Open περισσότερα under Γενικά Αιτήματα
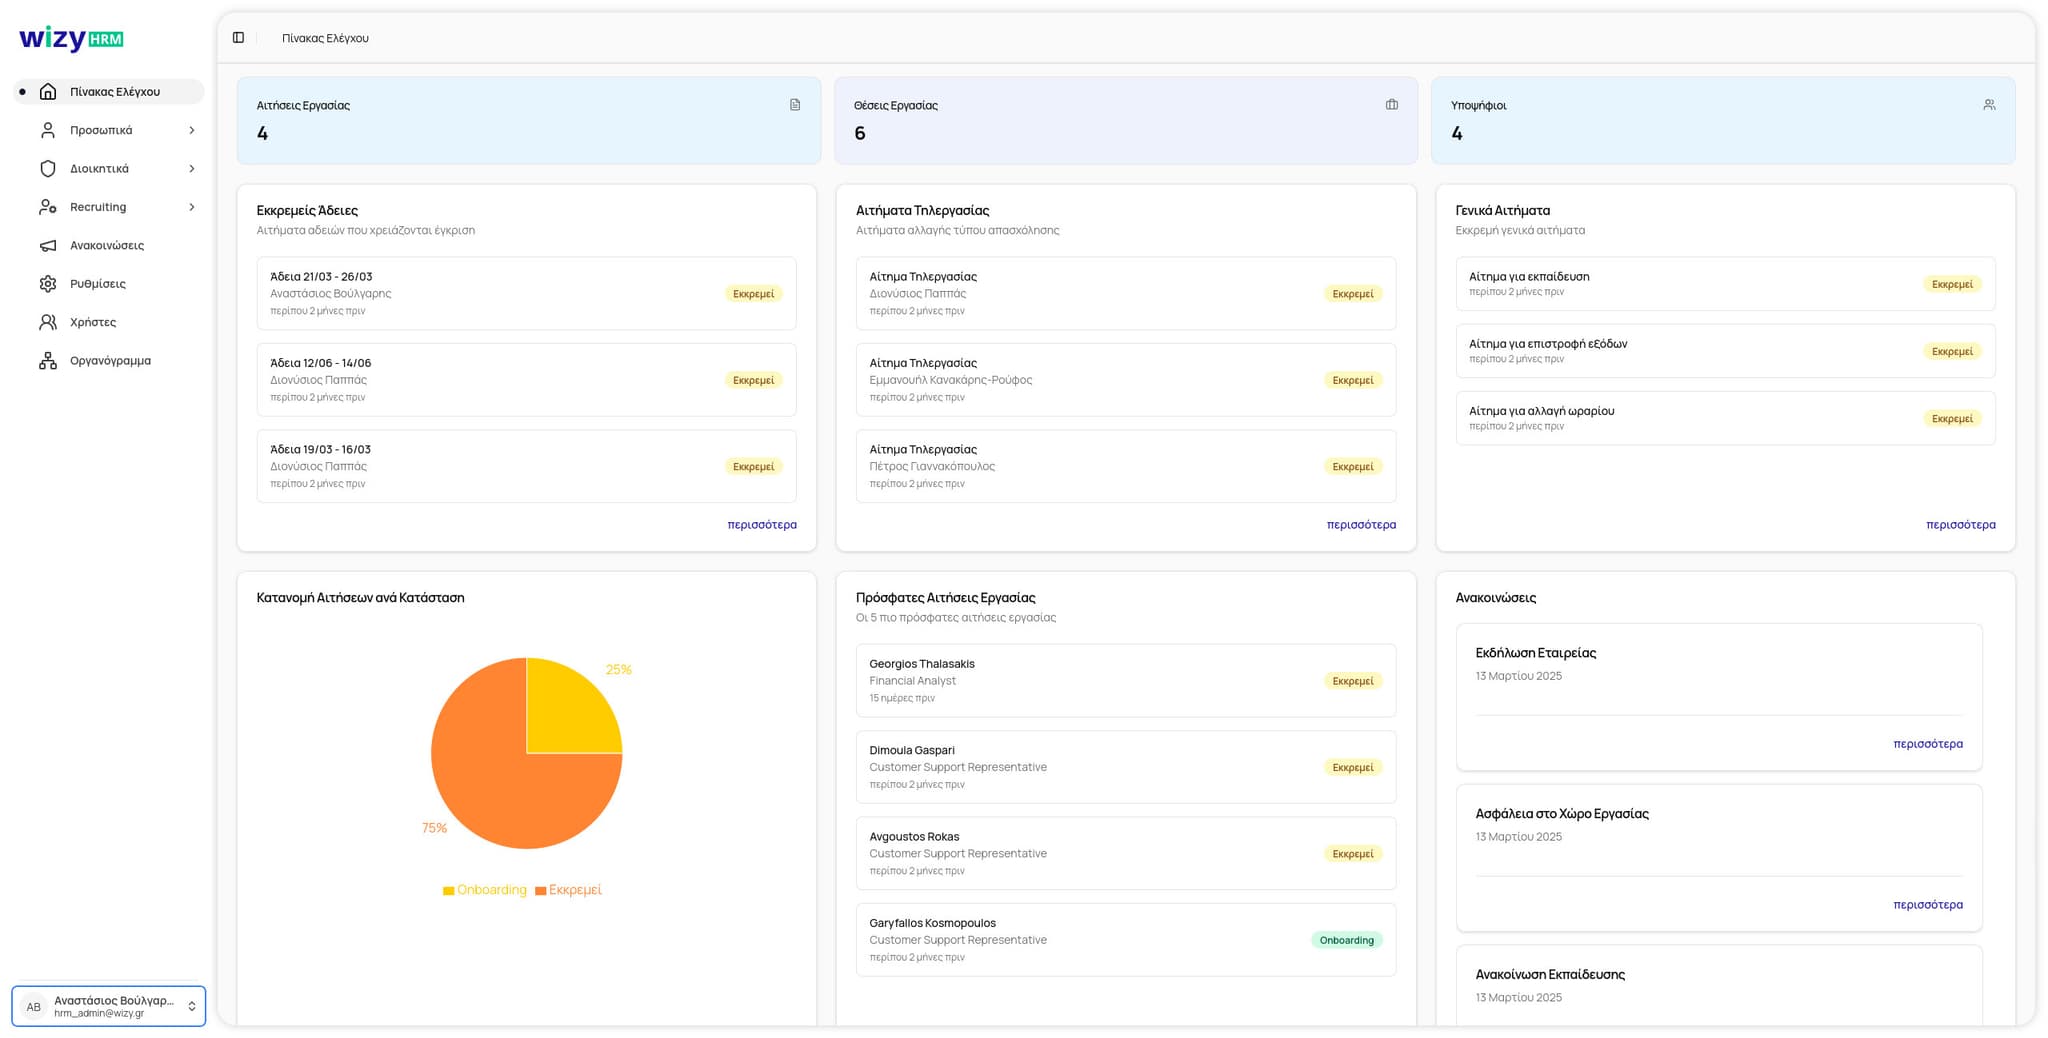2048x1038 pixels. coord(1960,524)
